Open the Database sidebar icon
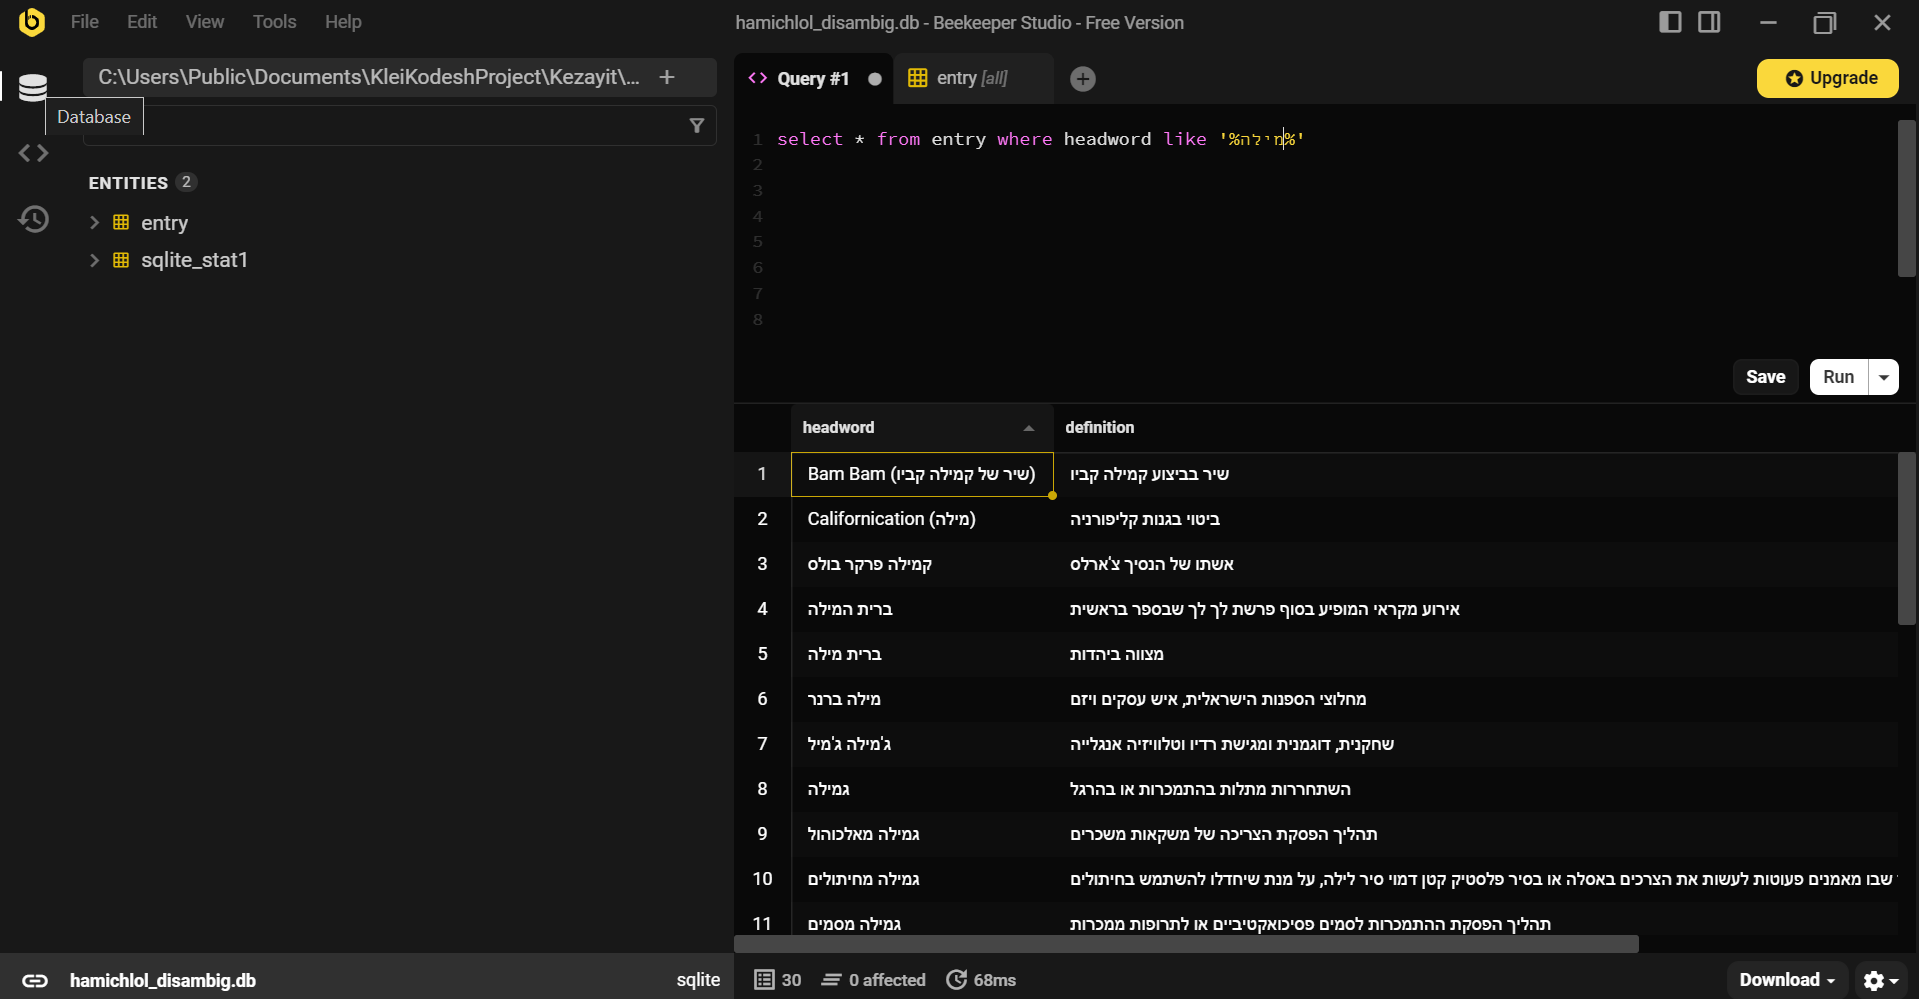1919x999 pixels. [33, 88]
